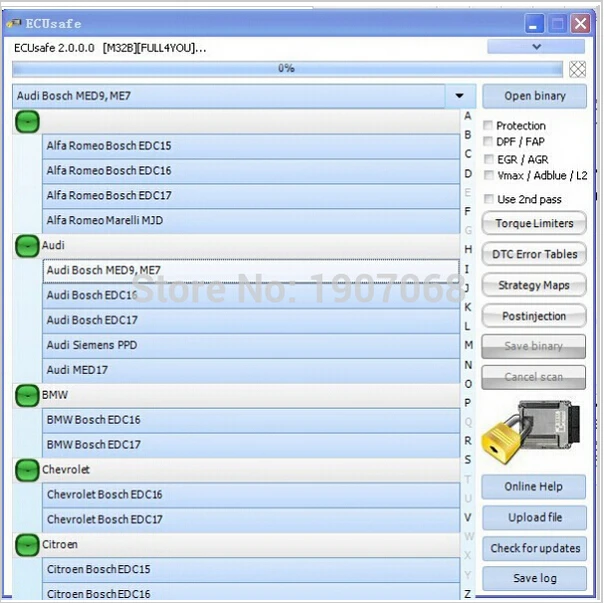The height and width of the screenshot is (603, 604).
Task: Open DTC Error Tables
Action: click(x=534, y=254)
